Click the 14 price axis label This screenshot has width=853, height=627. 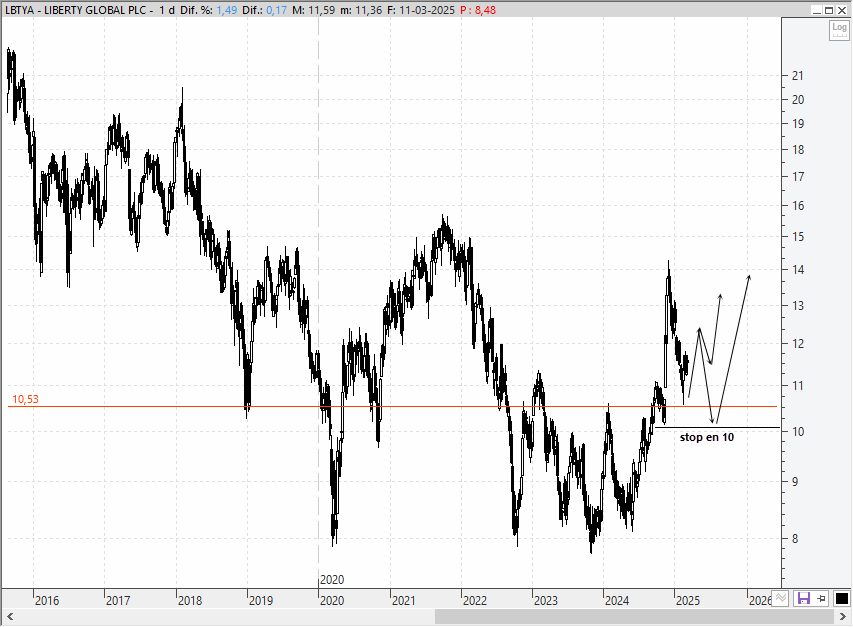pos(798,270)
